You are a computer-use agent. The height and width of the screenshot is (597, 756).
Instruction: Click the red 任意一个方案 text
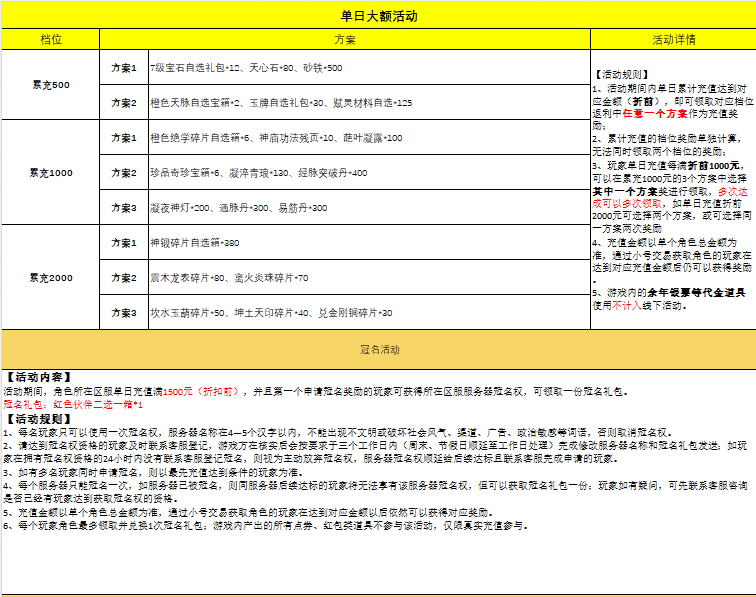click(x=654, y=113)
